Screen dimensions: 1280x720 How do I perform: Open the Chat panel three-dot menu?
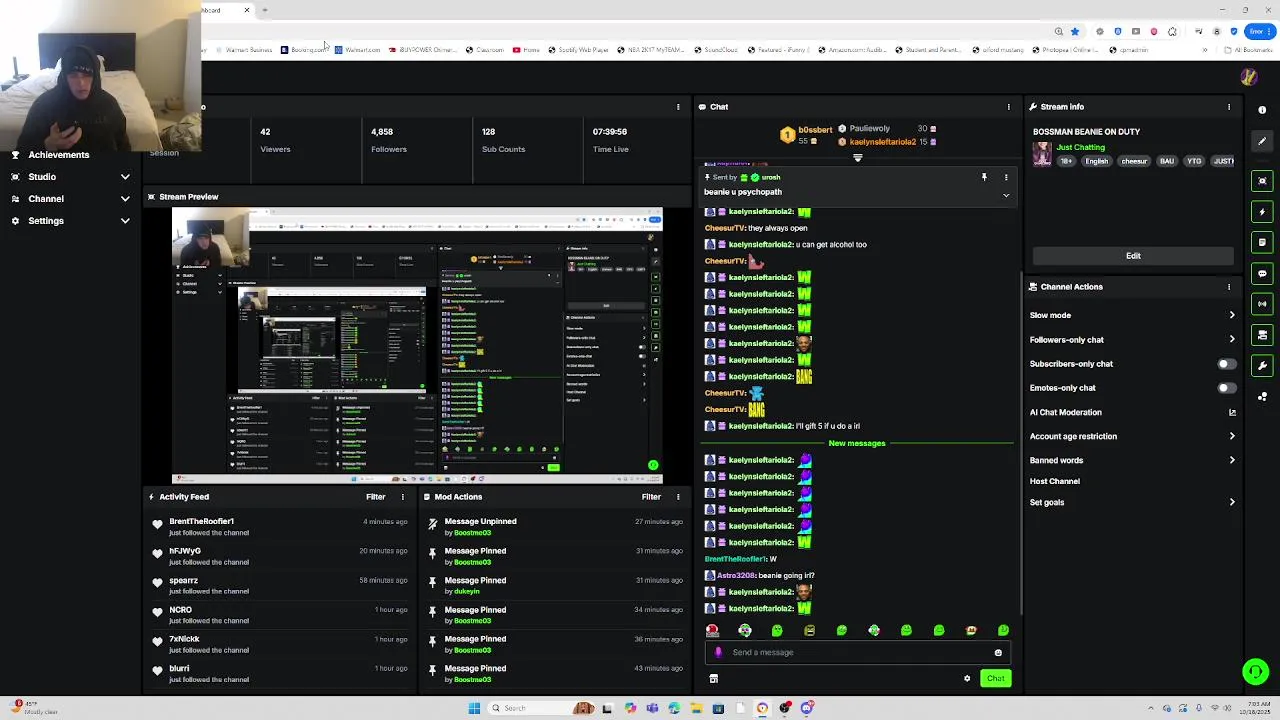click(x=1008, y=107)
